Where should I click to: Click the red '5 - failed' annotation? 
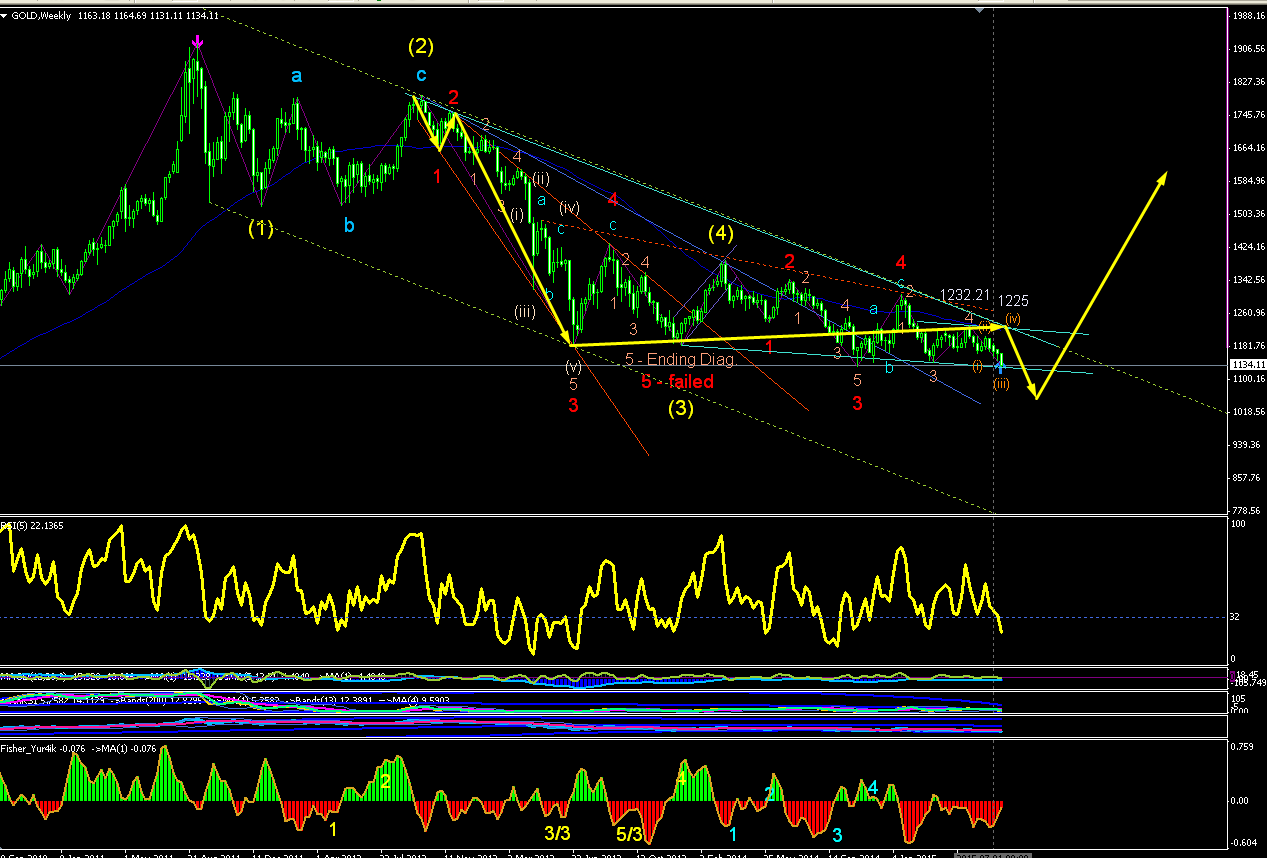tap(677, 381)
